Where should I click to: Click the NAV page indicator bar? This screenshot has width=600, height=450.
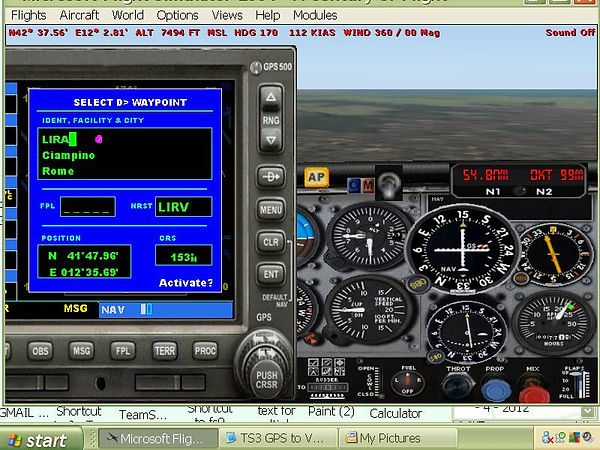[x=166, y=310]
